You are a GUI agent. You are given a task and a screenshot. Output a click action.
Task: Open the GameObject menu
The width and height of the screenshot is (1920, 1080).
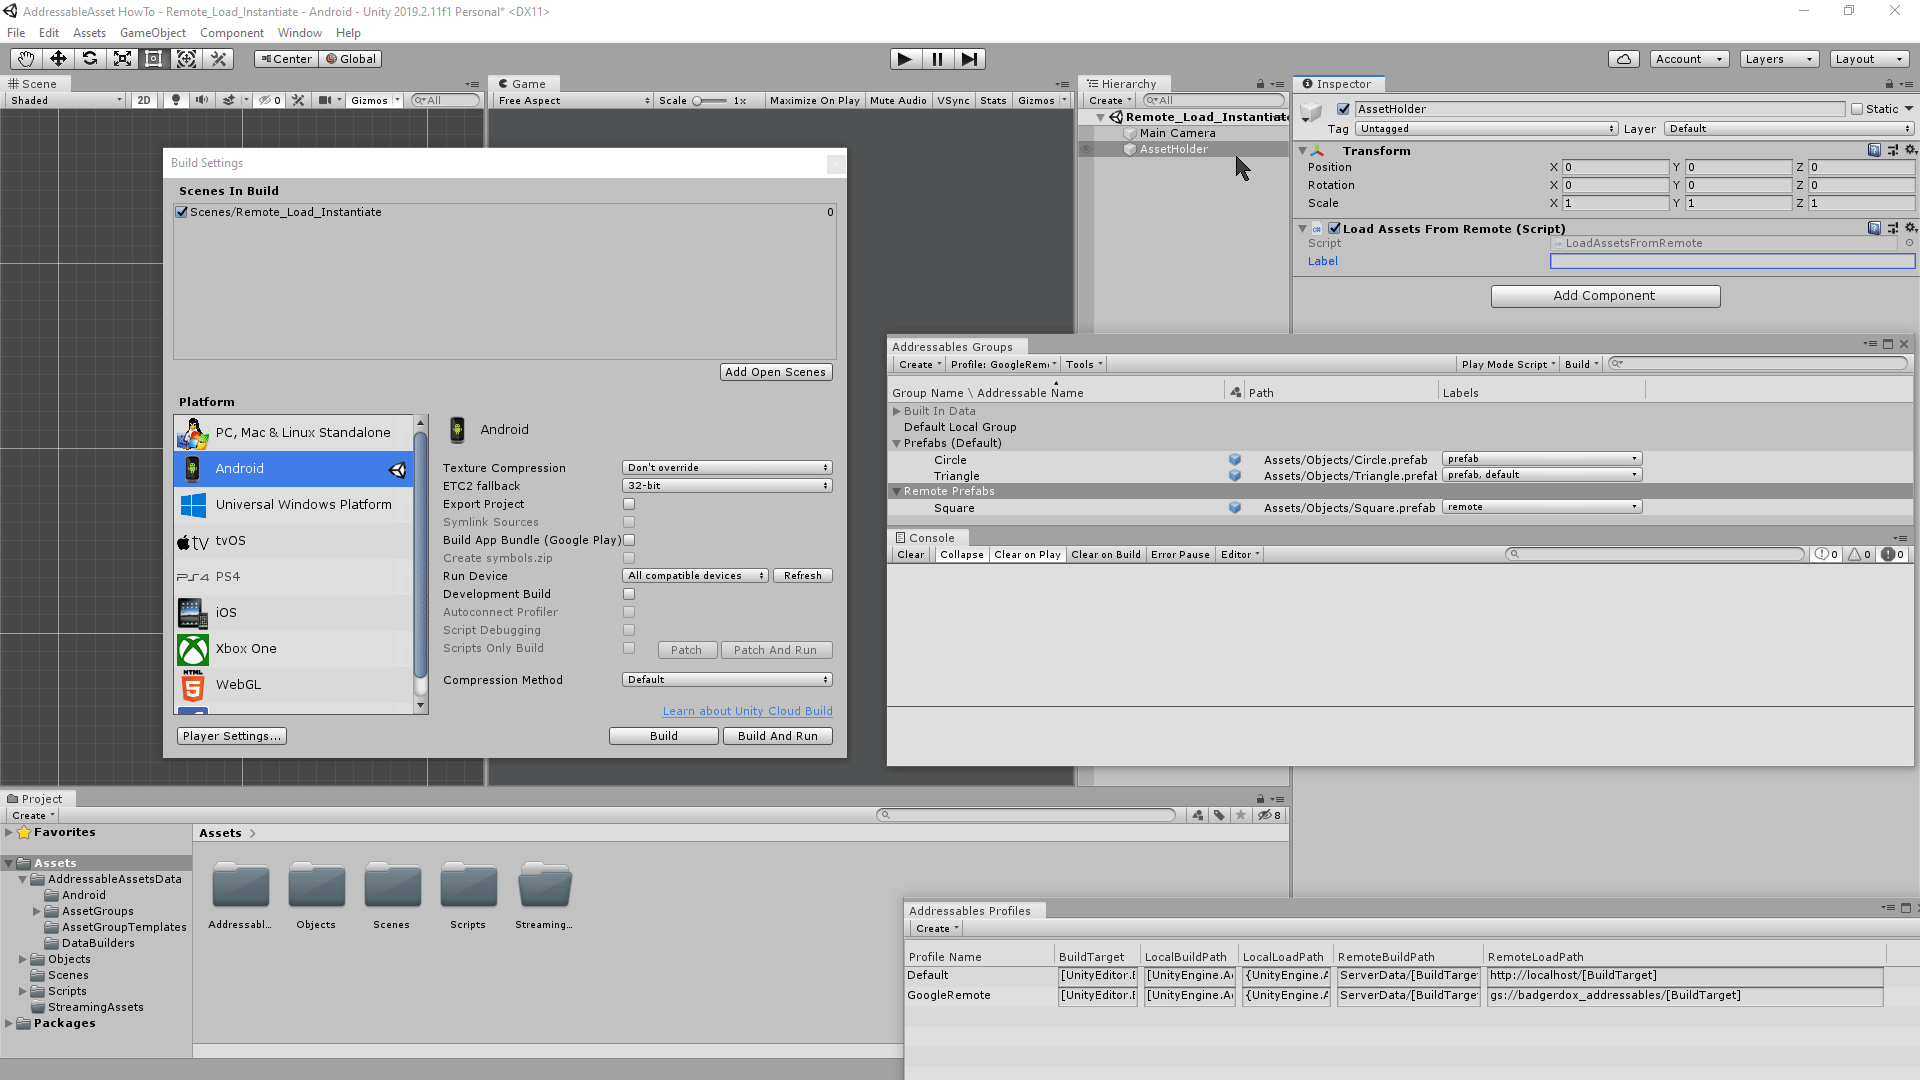tap(152, 33)
